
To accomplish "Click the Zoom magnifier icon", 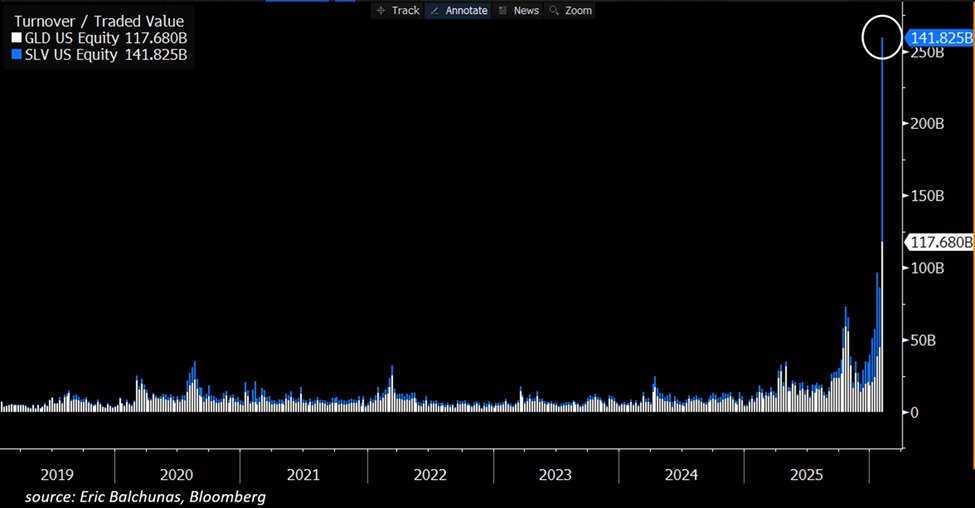I will point(554,11).
